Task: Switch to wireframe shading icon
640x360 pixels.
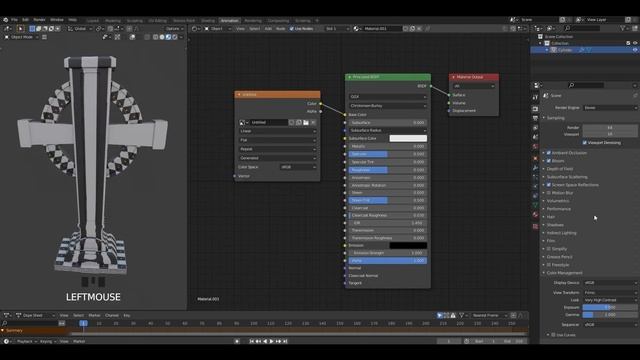Action: (x=156, y=37)
